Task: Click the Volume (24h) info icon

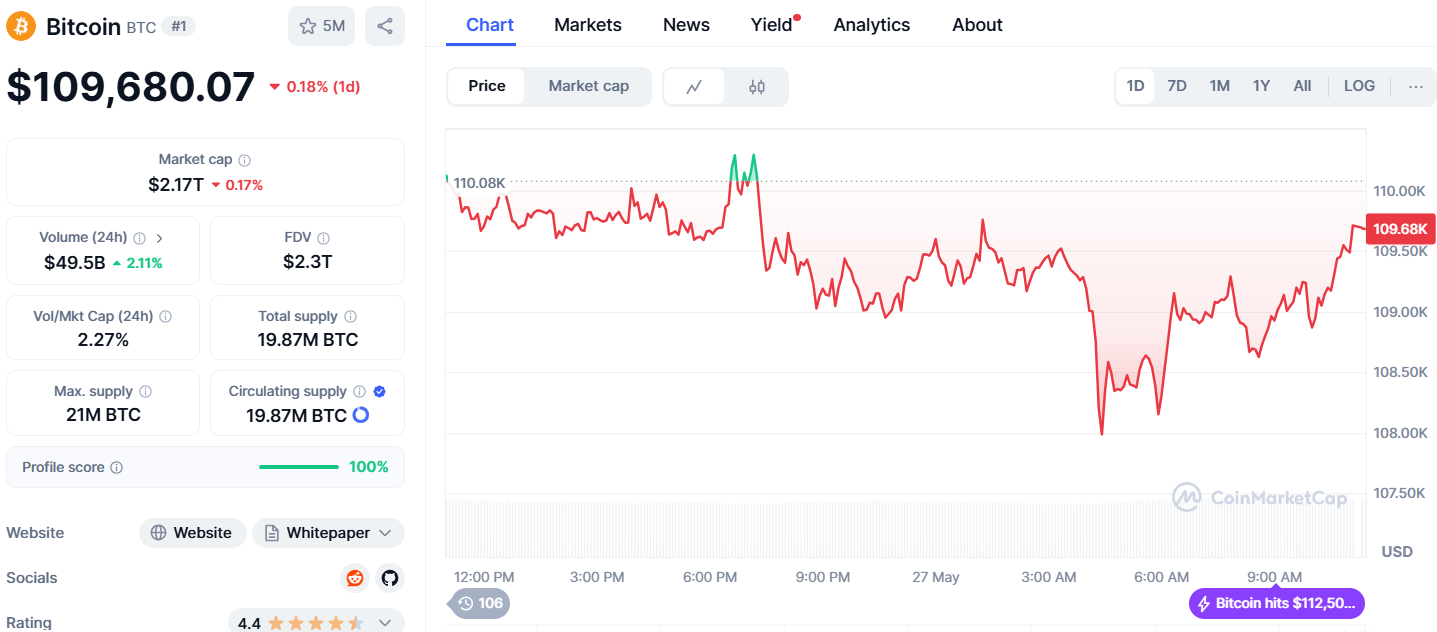Action: (140, 238)
